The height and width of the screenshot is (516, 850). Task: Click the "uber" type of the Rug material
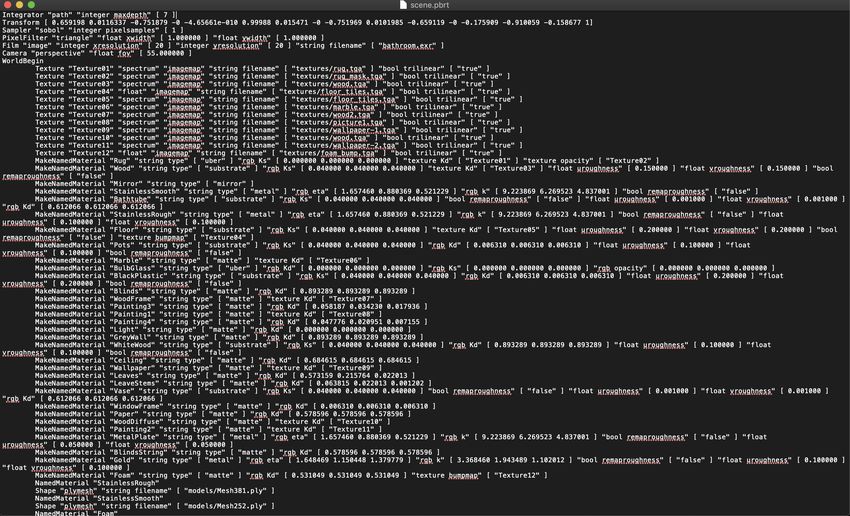pyautogui.click(x=215, y=160)
